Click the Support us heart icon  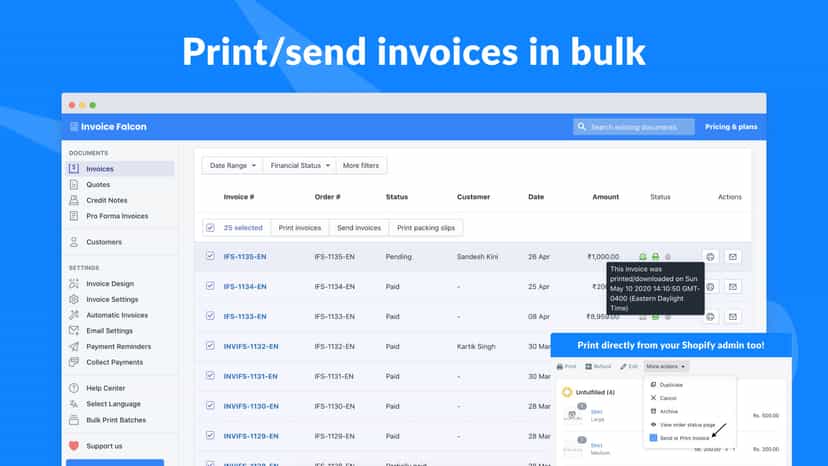point(74,446)
